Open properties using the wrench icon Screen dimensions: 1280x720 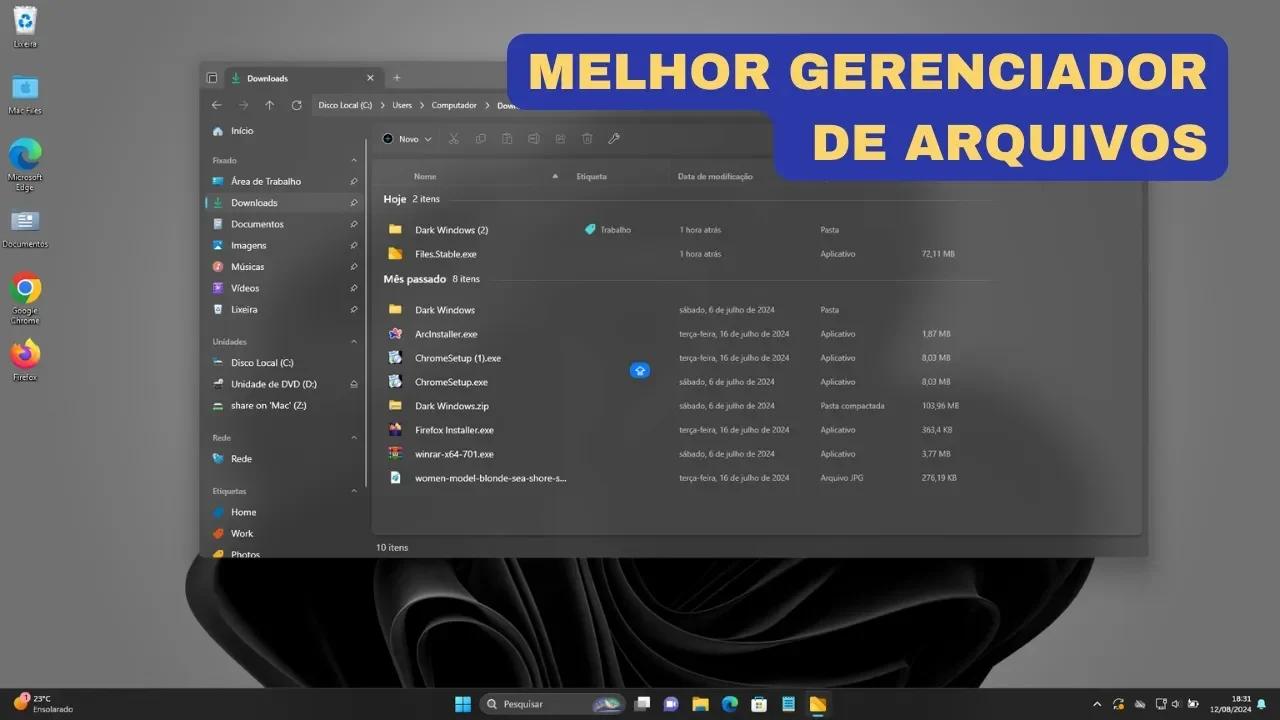pyautogui.click(x=614, y=139)
